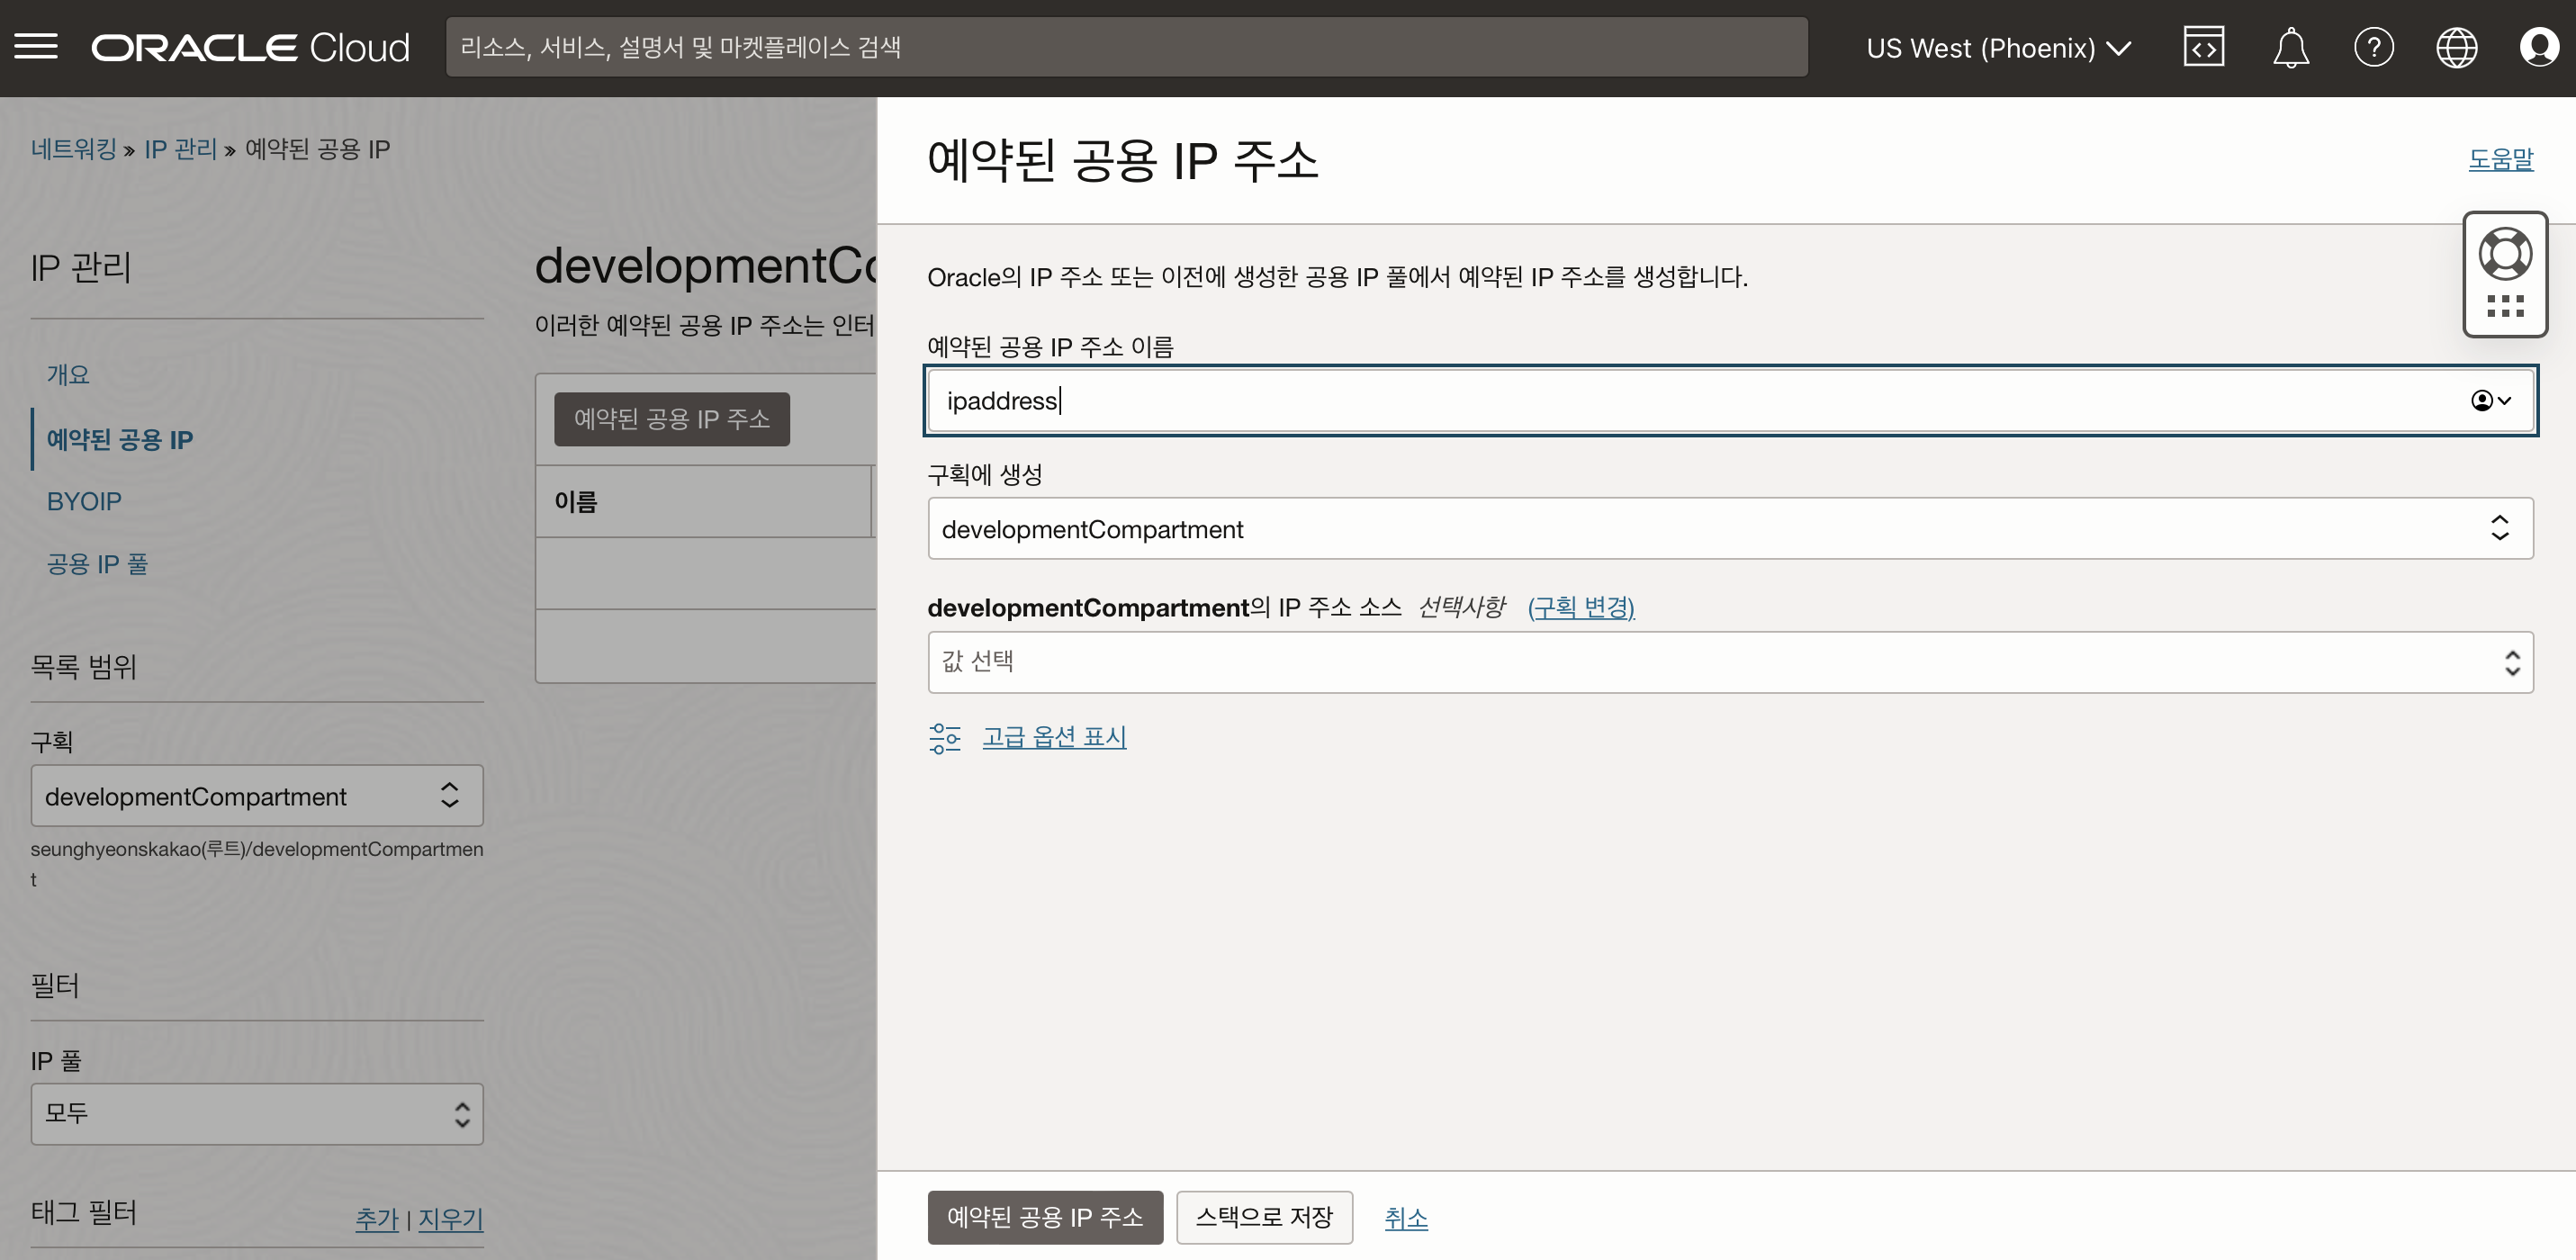Image resolution: width=2576 pixels, height=1260 pixels.
Task: Click the 스택으로 저장 button
Action: coord(1263,1217)
